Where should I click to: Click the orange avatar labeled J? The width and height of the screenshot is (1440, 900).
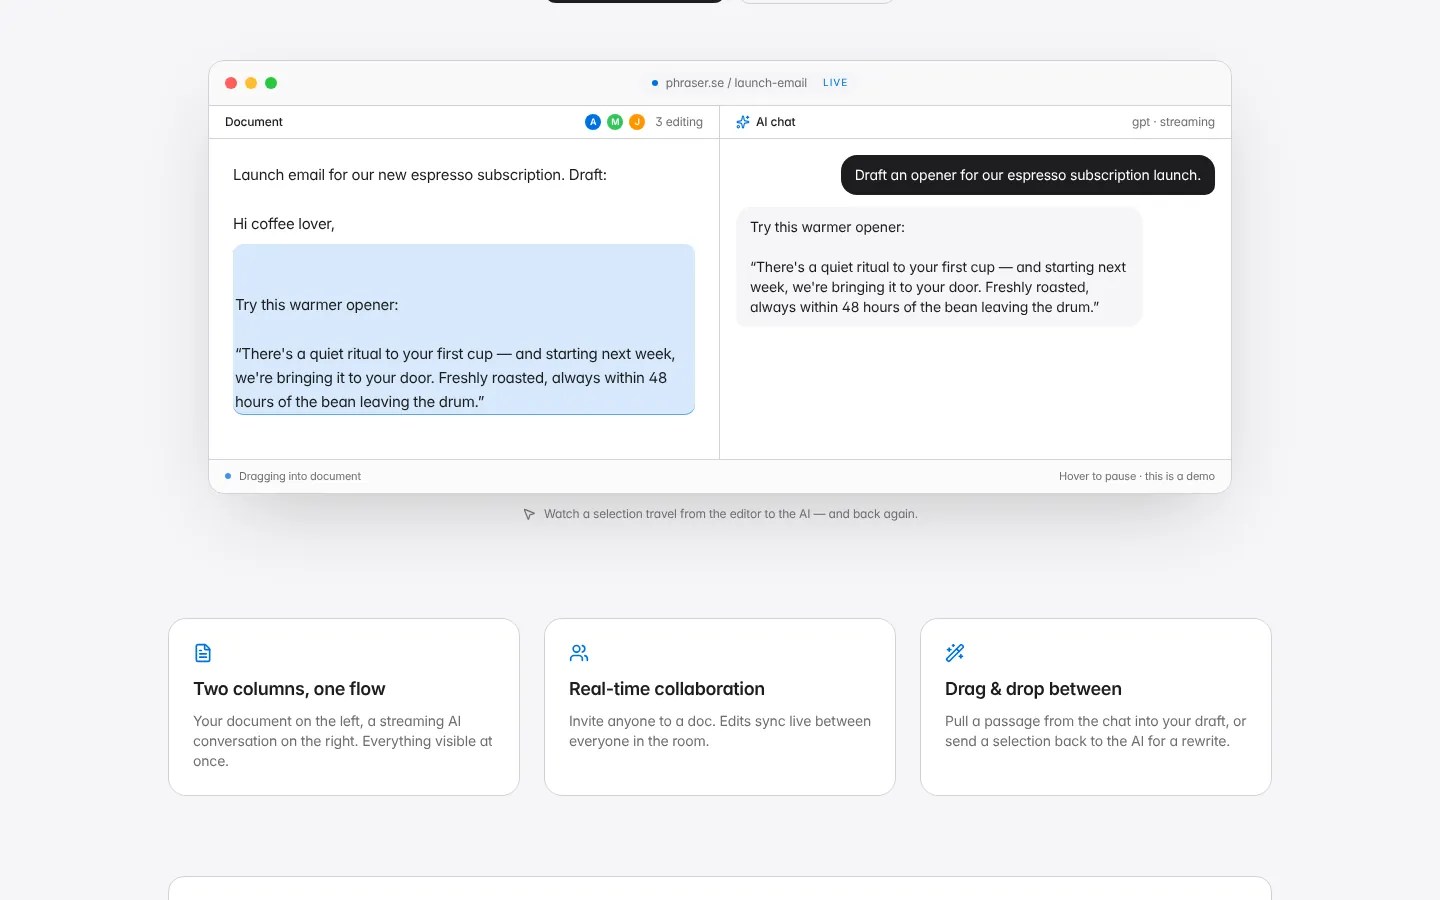(637, 122)
